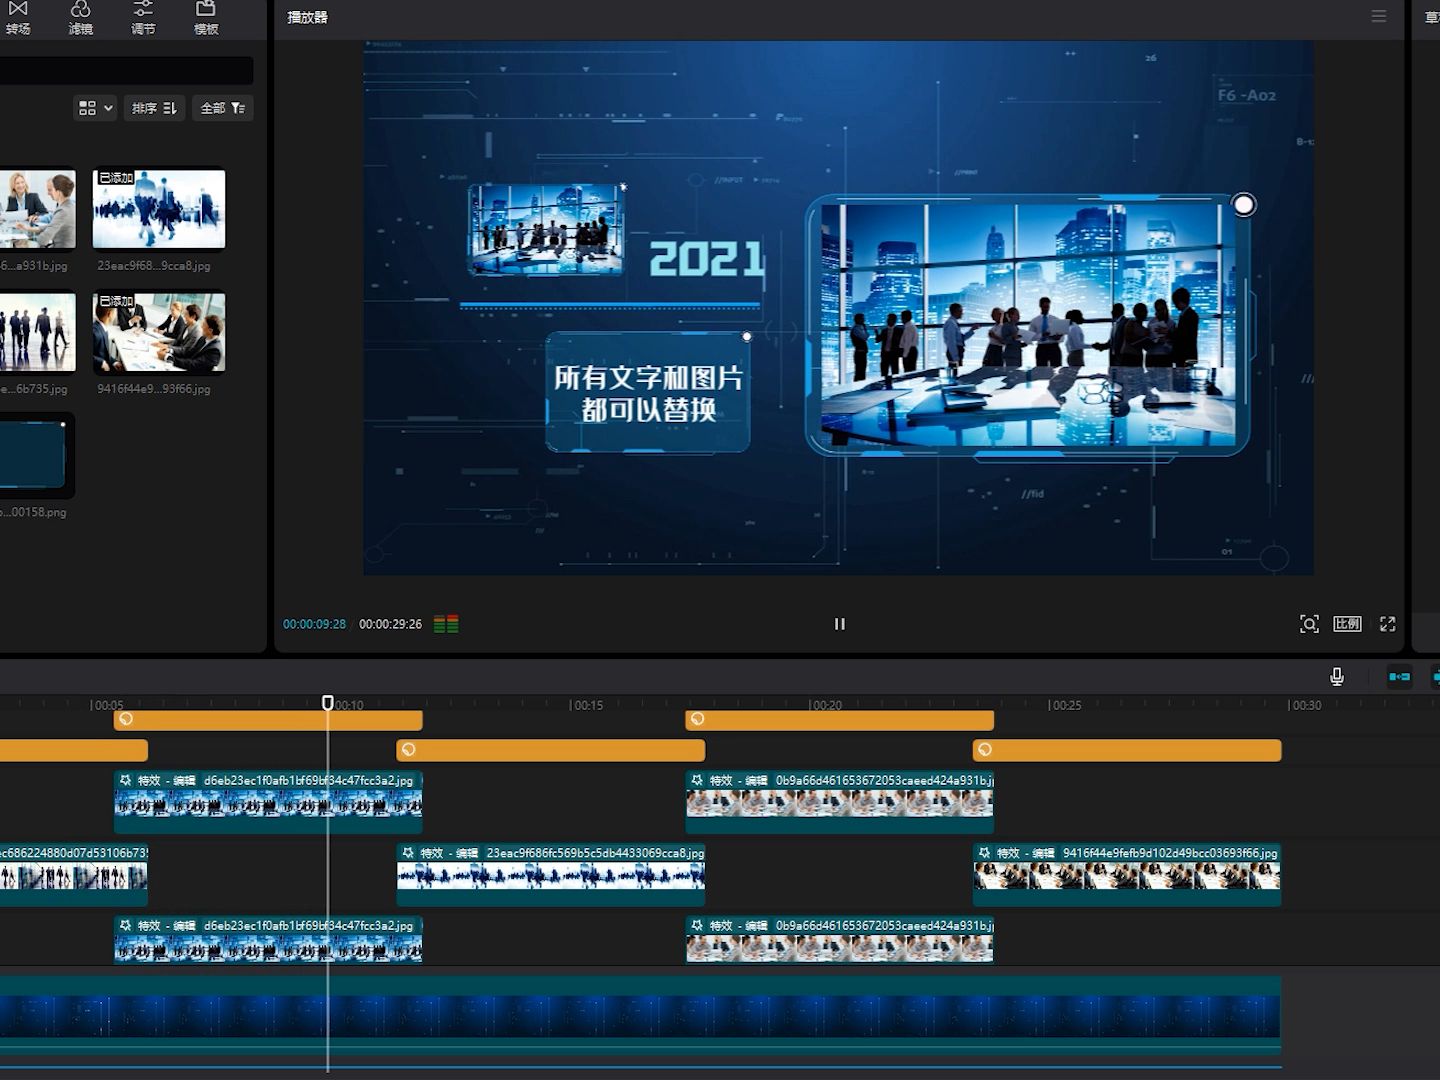1440x1080 pixels.
Task: Click the rotate handle on the large framed image
Action: click(1244, 205)
